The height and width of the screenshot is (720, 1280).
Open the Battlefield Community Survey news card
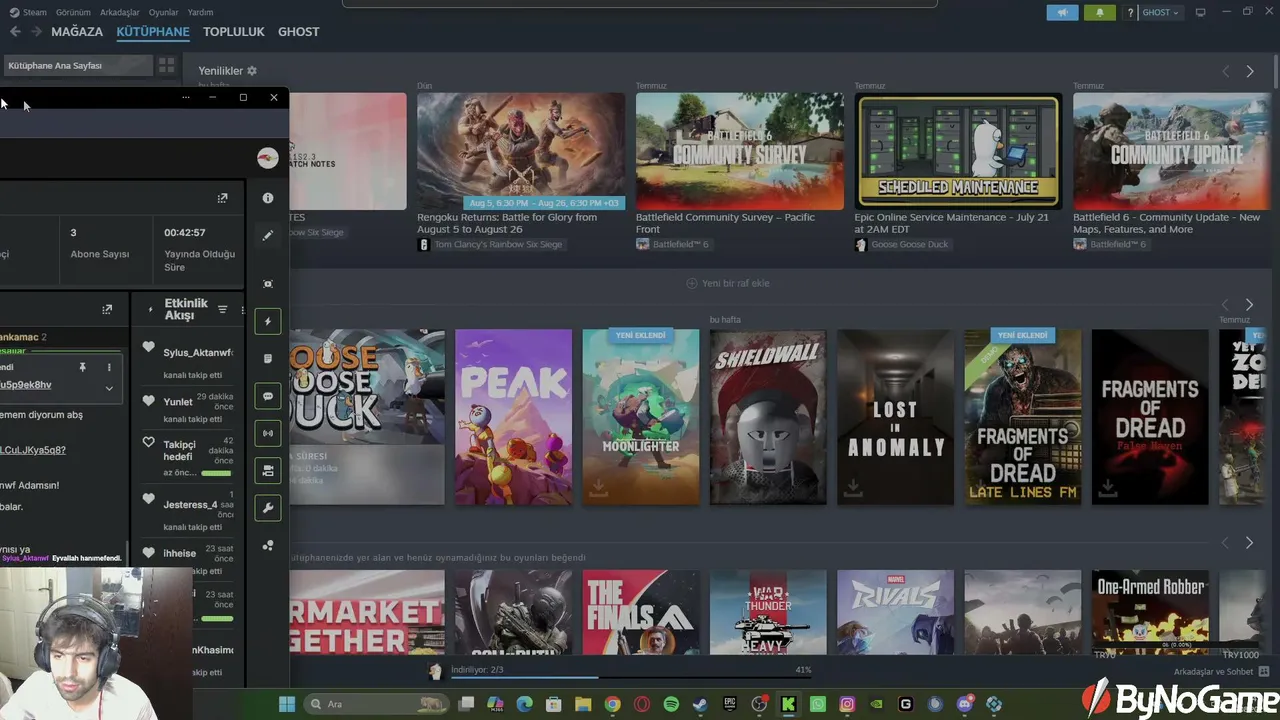point(740,151)
